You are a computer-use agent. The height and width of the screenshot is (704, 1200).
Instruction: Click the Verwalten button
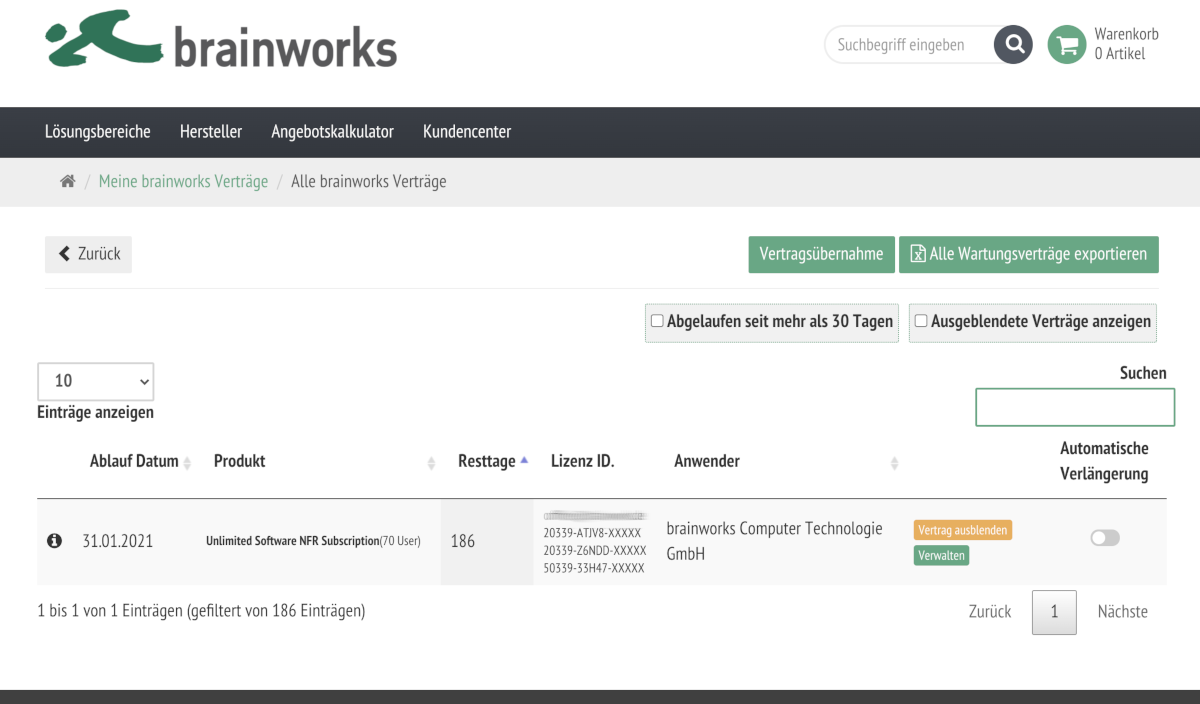click(x=941, y=555)
